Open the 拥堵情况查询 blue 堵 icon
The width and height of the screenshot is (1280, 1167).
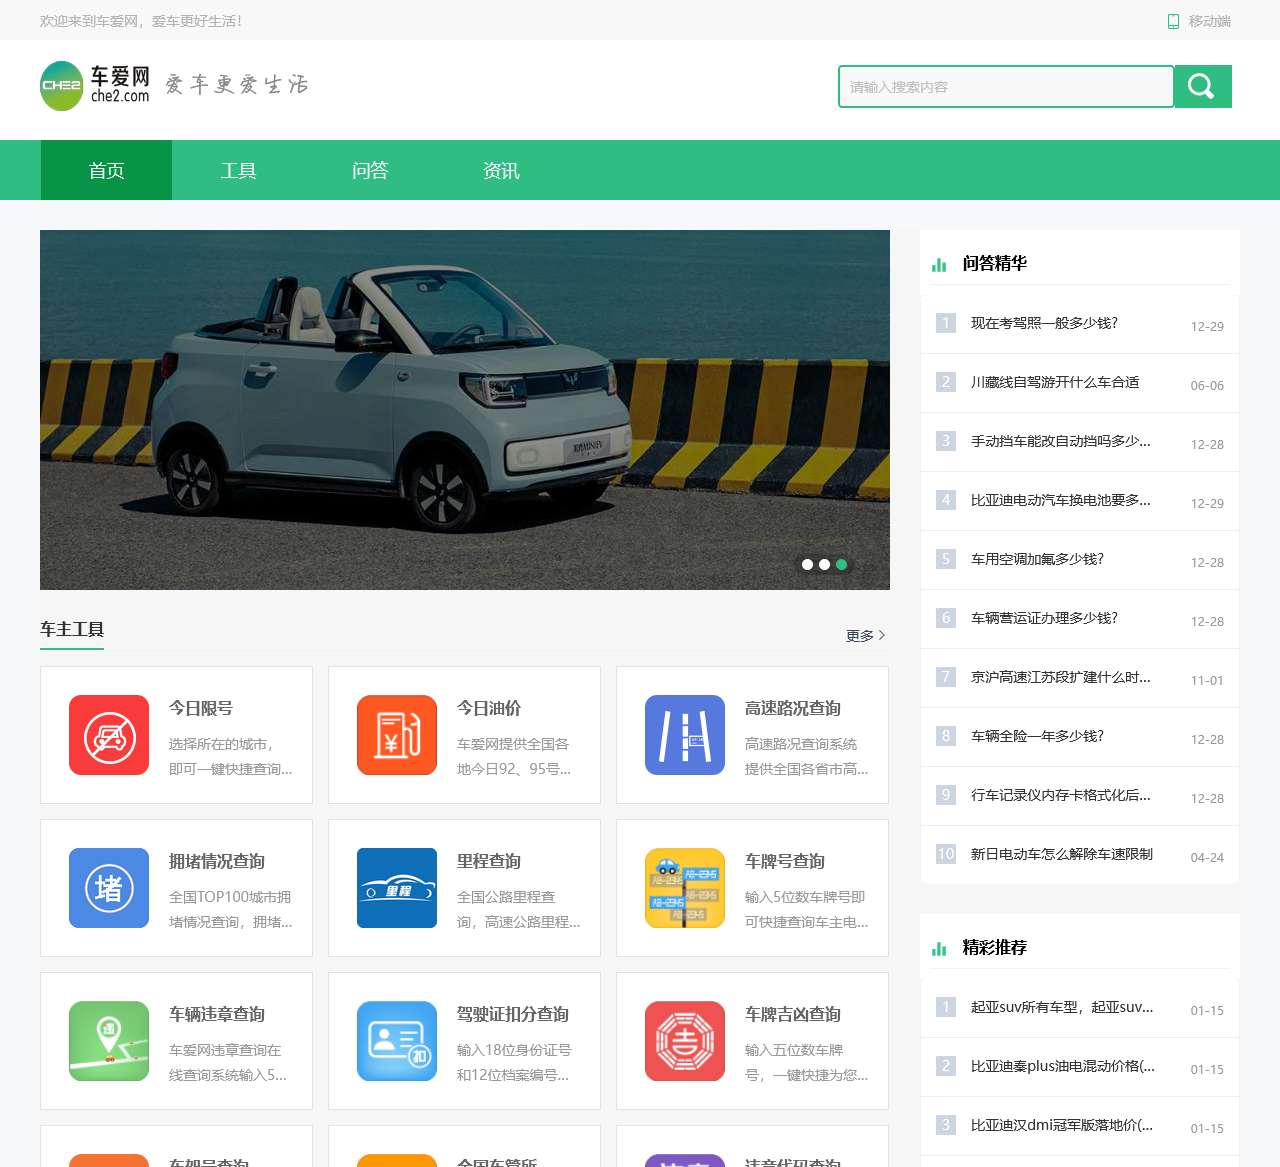(x=109, y=888)
